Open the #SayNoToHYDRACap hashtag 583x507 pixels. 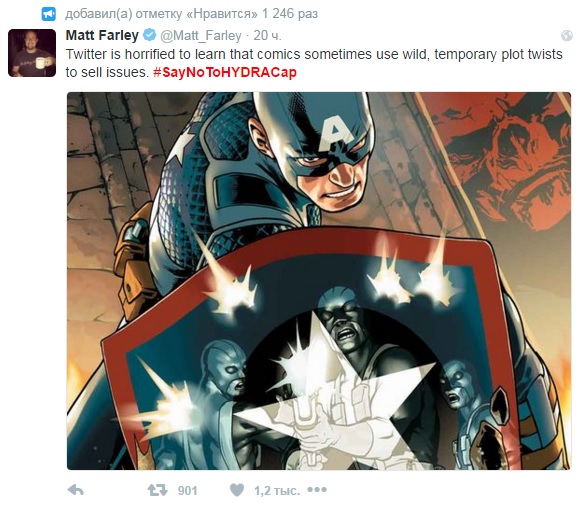click(225, 72)
